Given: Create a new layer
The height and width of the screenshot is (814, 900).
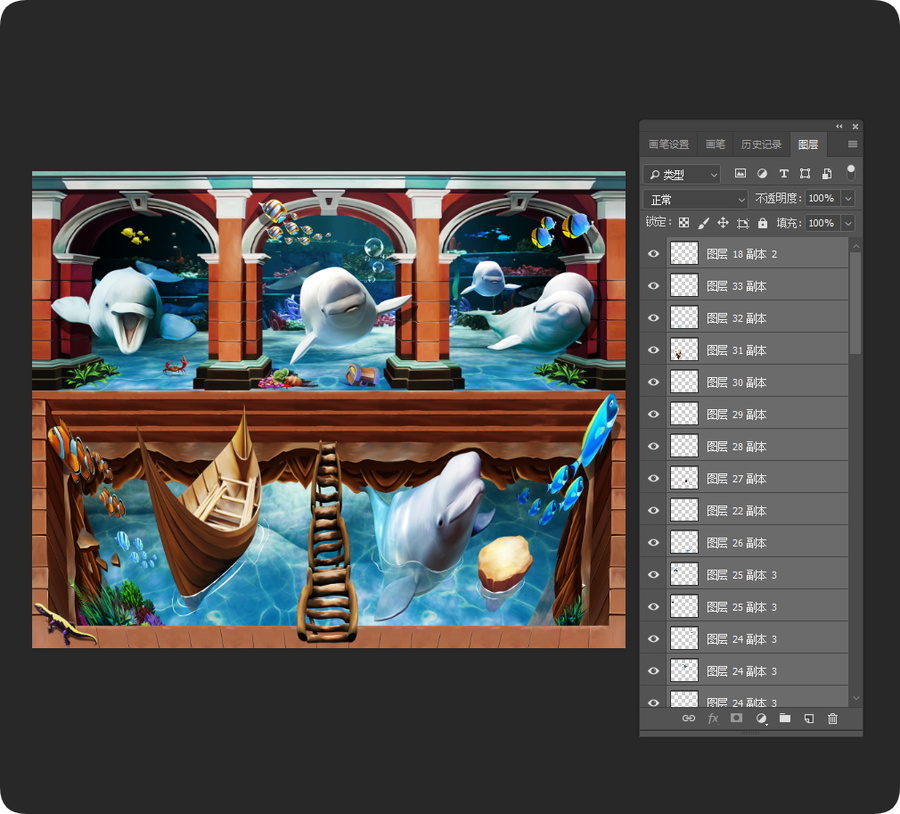Looking at the screenshot, I should coord(809,718).
